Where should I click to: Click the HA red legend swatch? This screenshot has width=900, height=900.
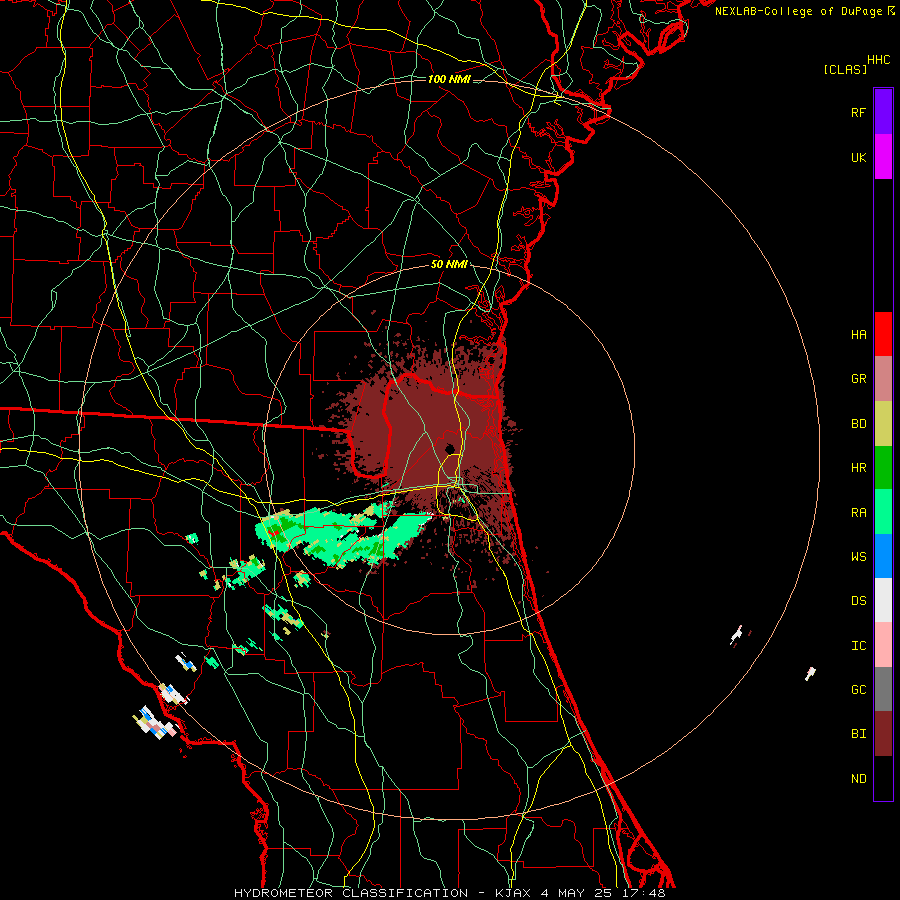[883, 334]
